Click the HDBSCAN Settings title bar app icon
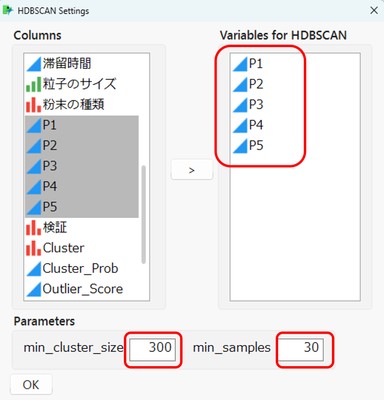The image size is (384, 400). [8, 10]
